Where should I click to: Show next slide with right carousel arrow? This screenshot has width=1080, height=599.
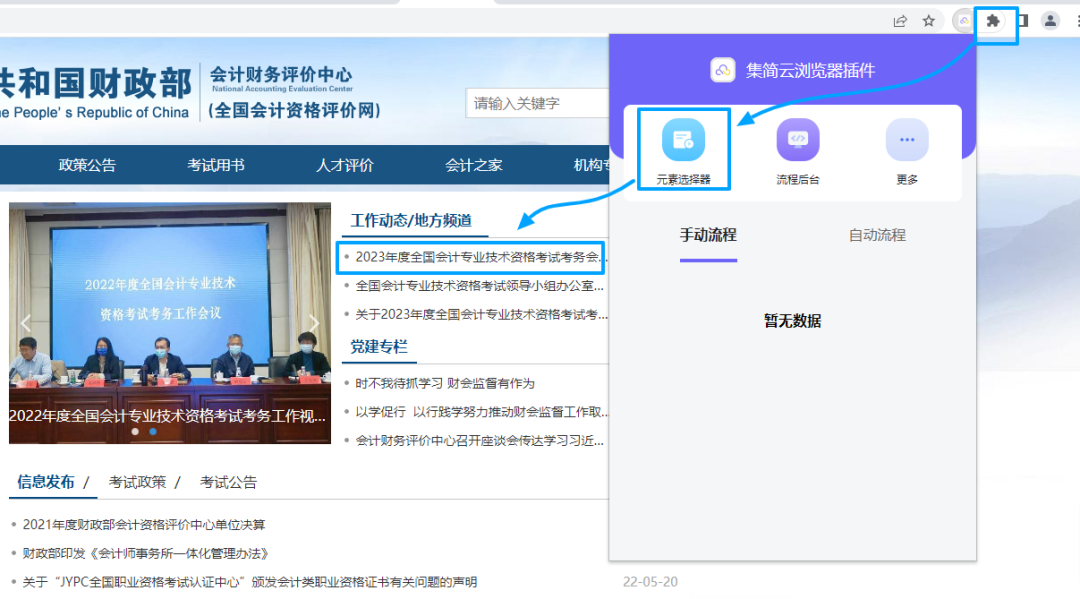314,323
